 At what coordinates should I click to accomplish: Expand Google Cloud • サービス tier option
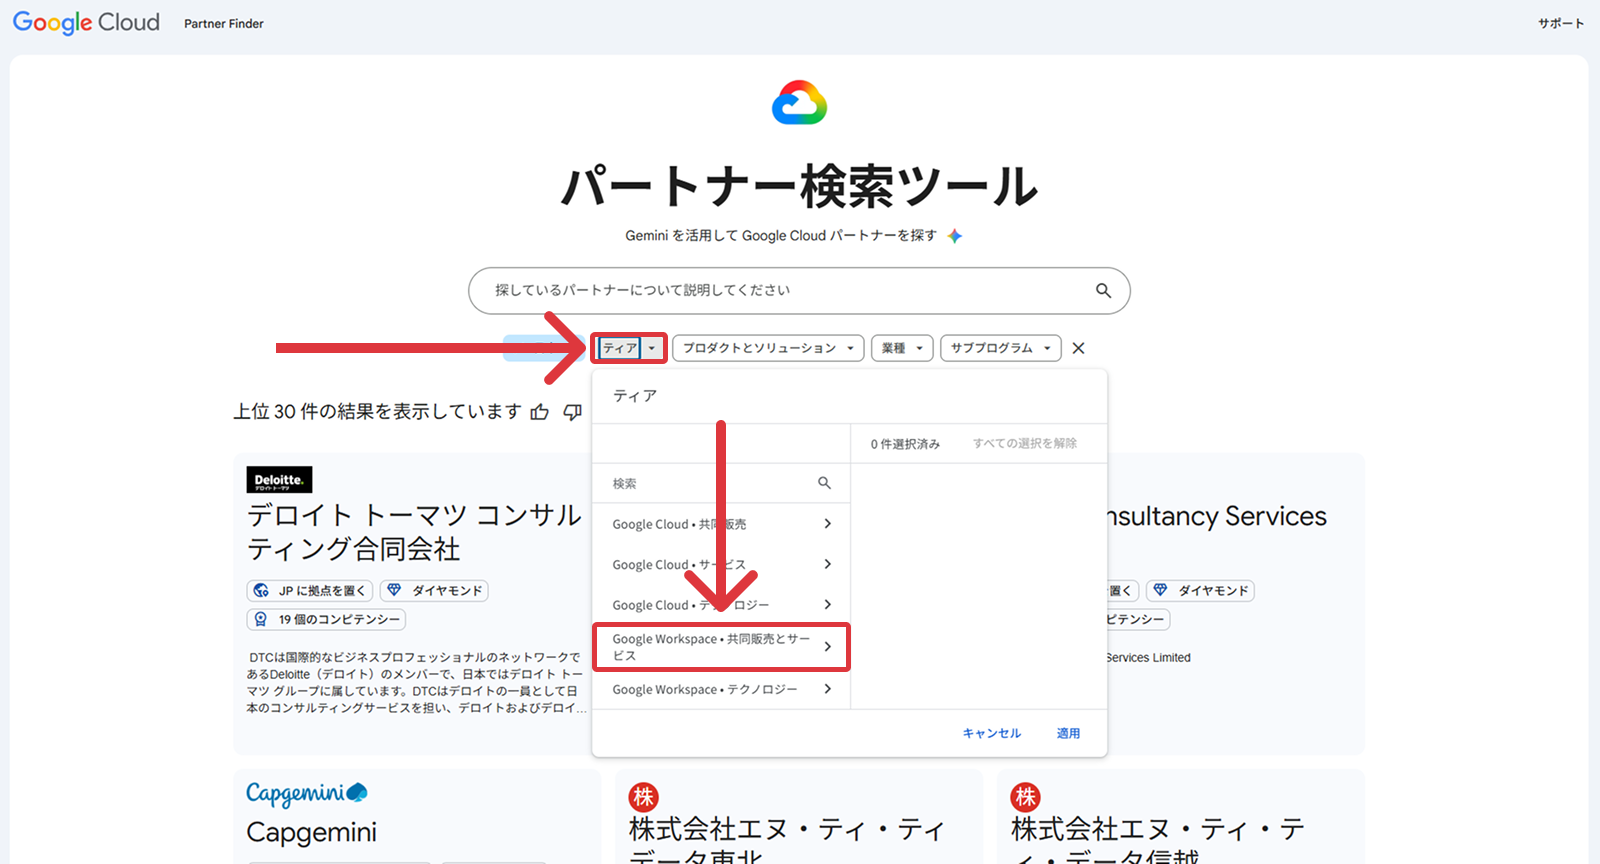pos(721,565)
